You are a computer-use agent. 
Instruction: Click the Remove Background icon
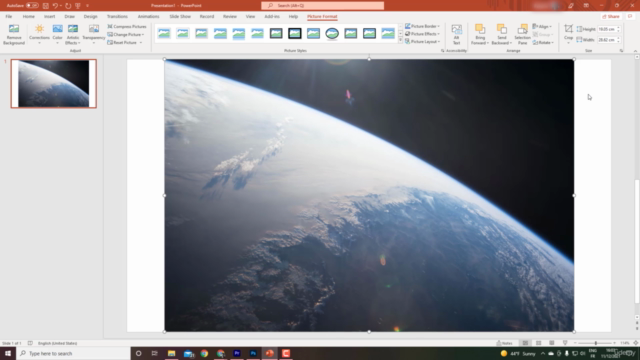14,29
